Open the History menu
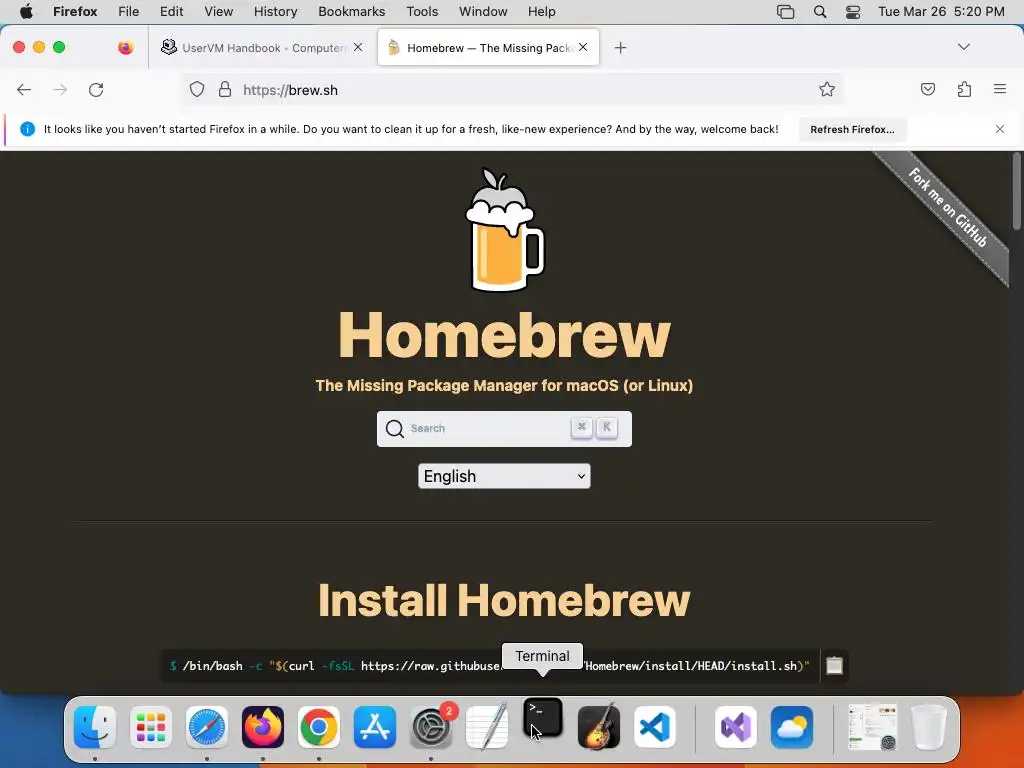Viewport: 1024px width, 768px height. click(x=276, y=12)
